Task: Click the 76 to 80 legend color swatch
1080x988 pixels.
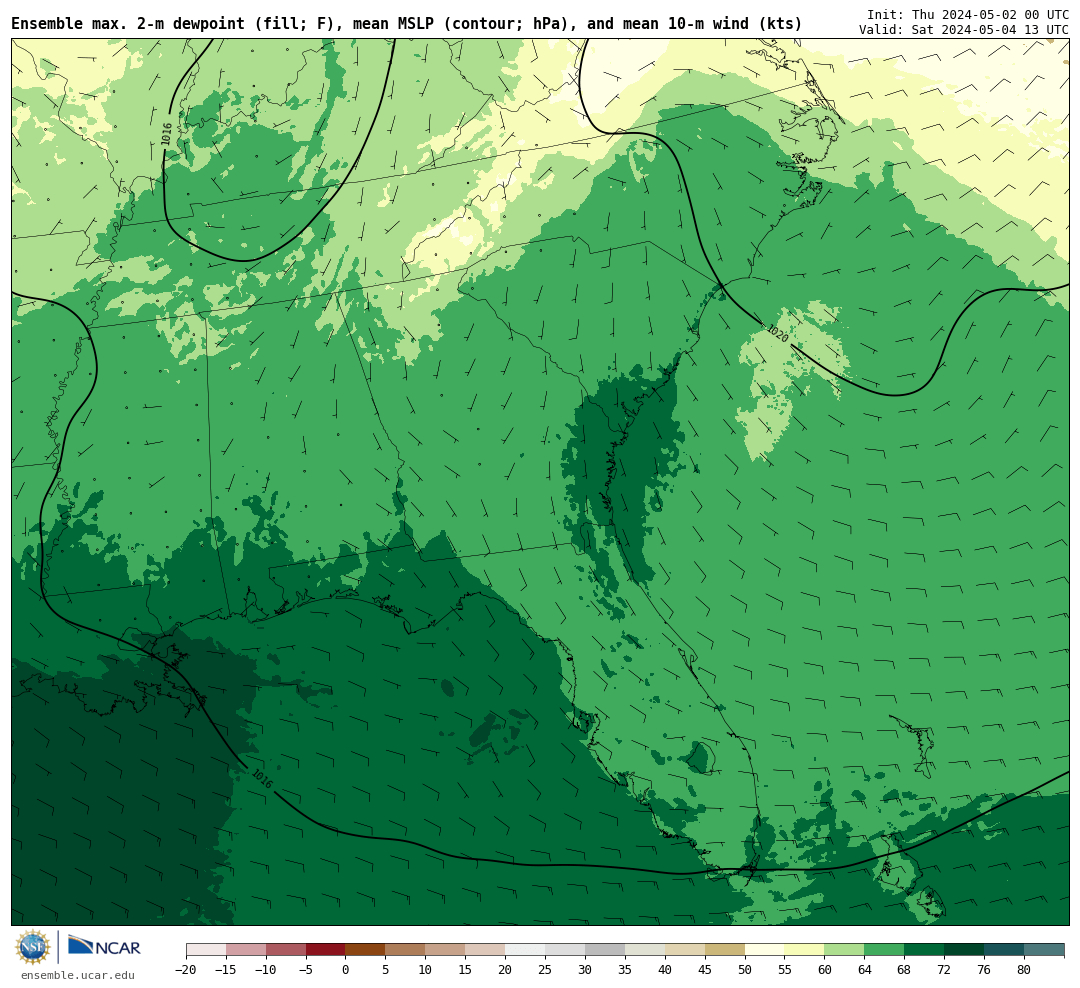Action: 1005,950
